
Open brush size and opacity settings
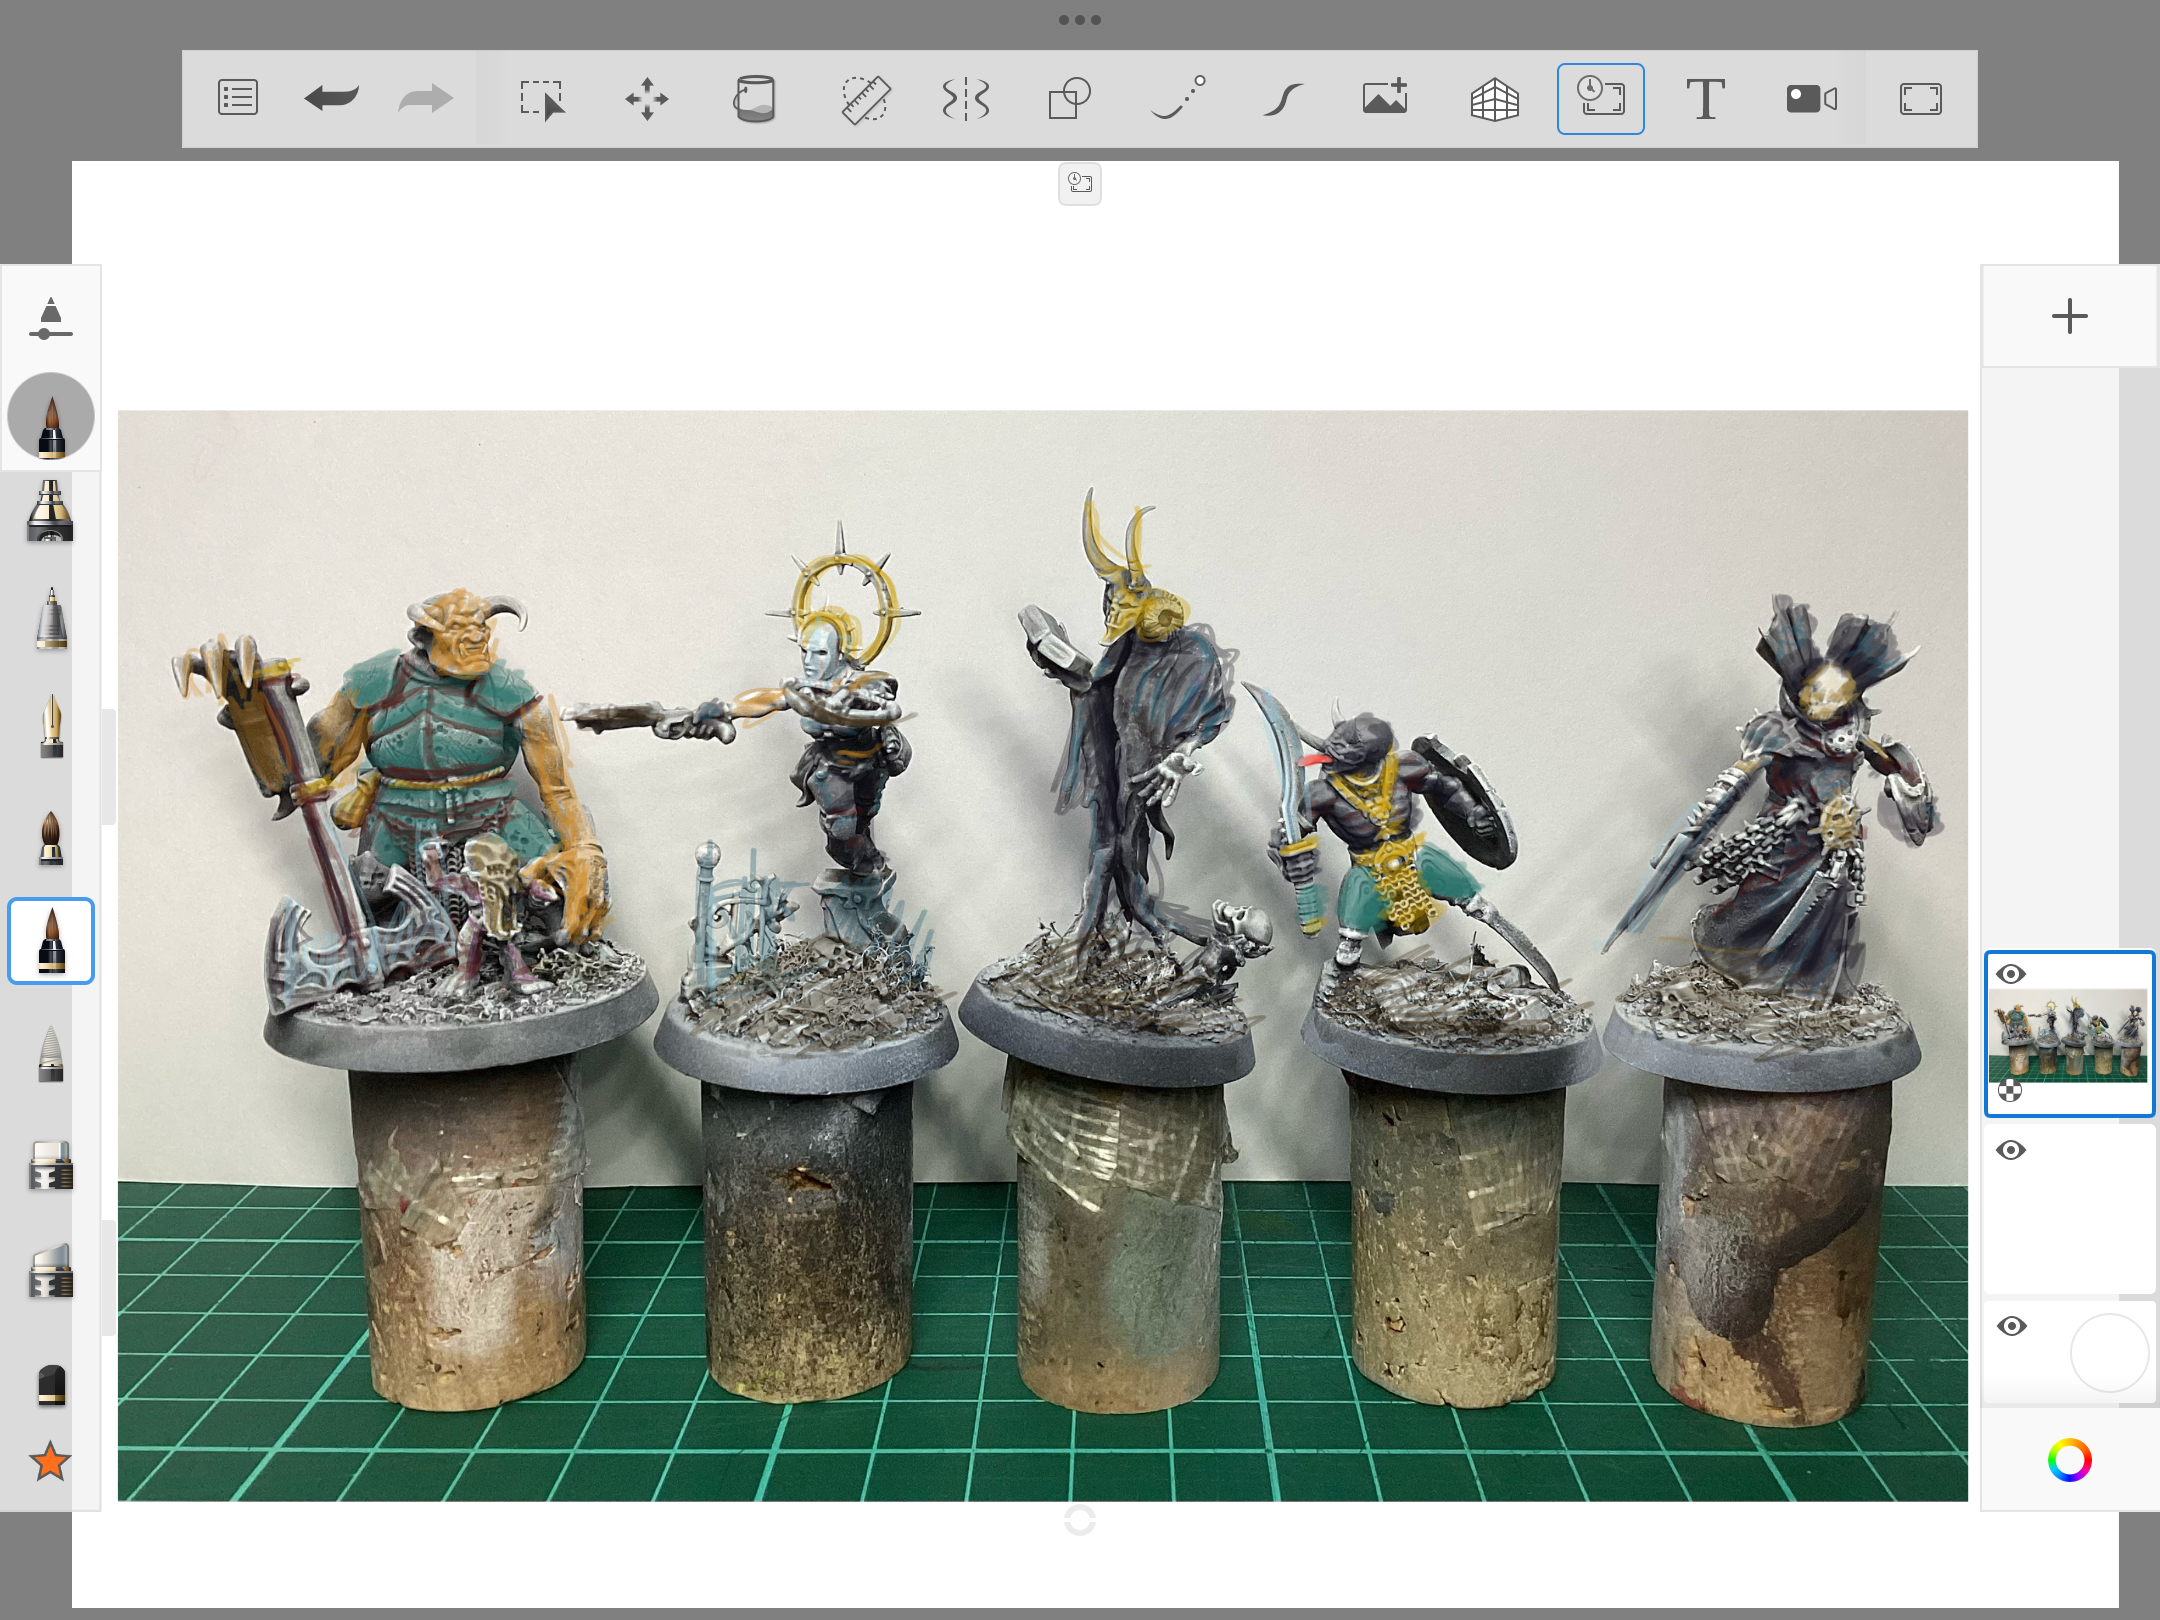[x=50, y=318]
